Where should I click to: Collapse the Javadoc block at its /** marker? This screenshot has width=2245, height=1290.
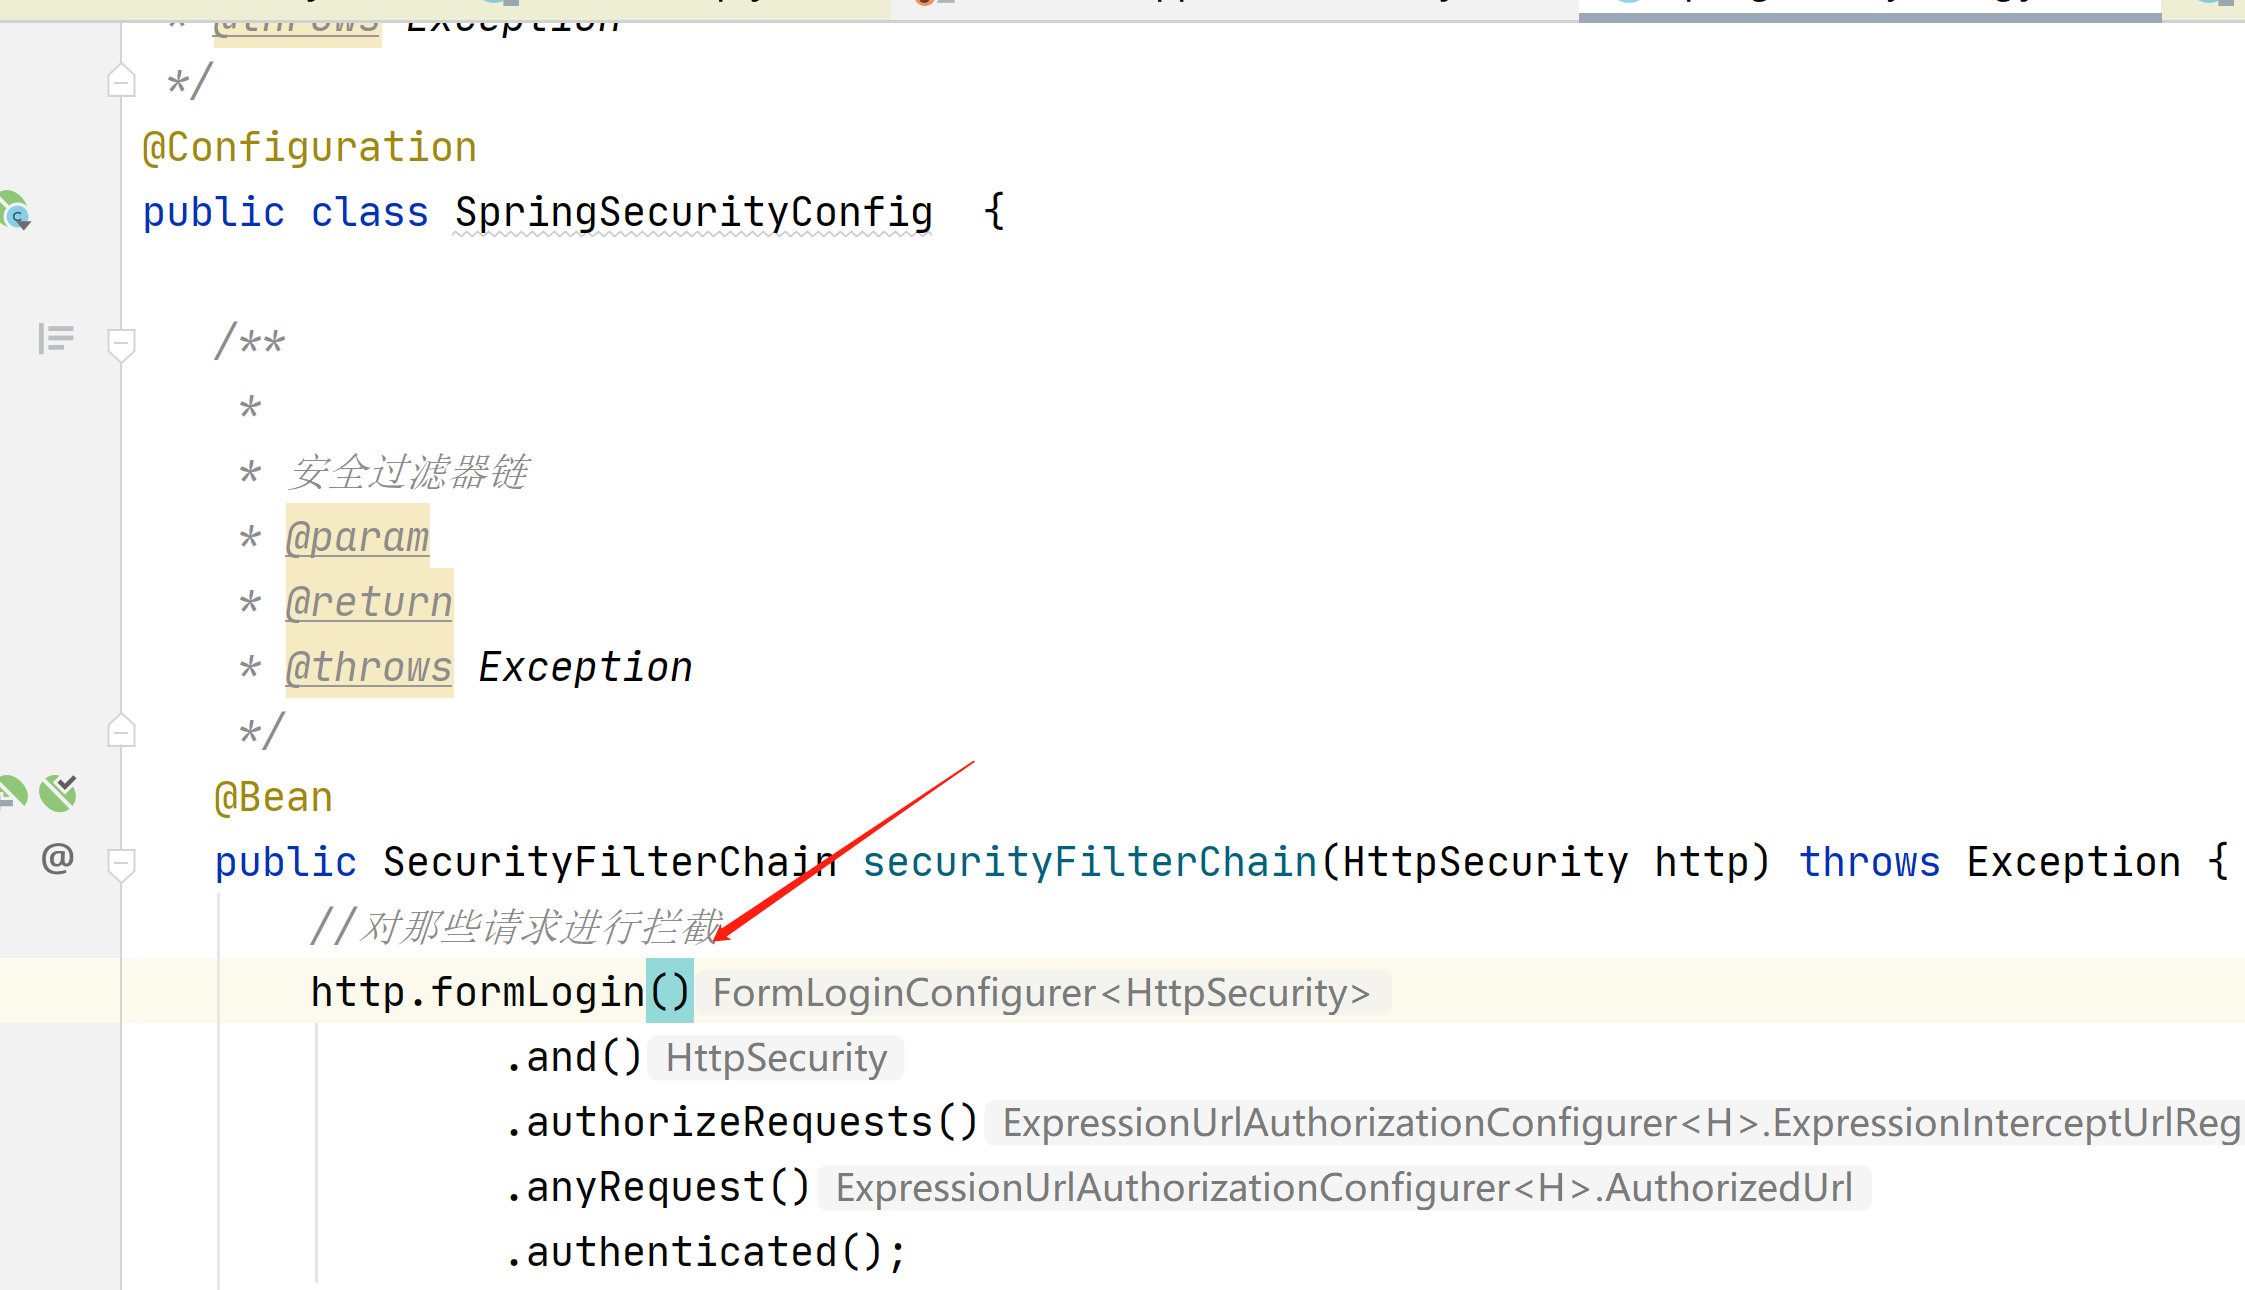[121, 344]
